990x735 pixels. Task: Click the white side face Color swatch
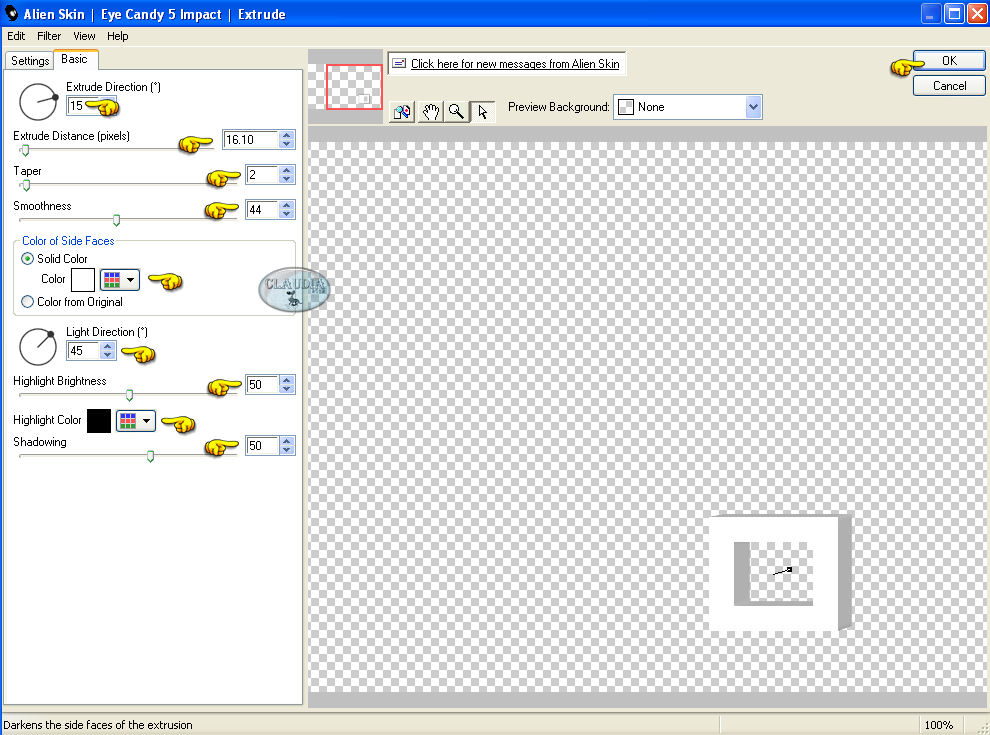coord(83,280)
